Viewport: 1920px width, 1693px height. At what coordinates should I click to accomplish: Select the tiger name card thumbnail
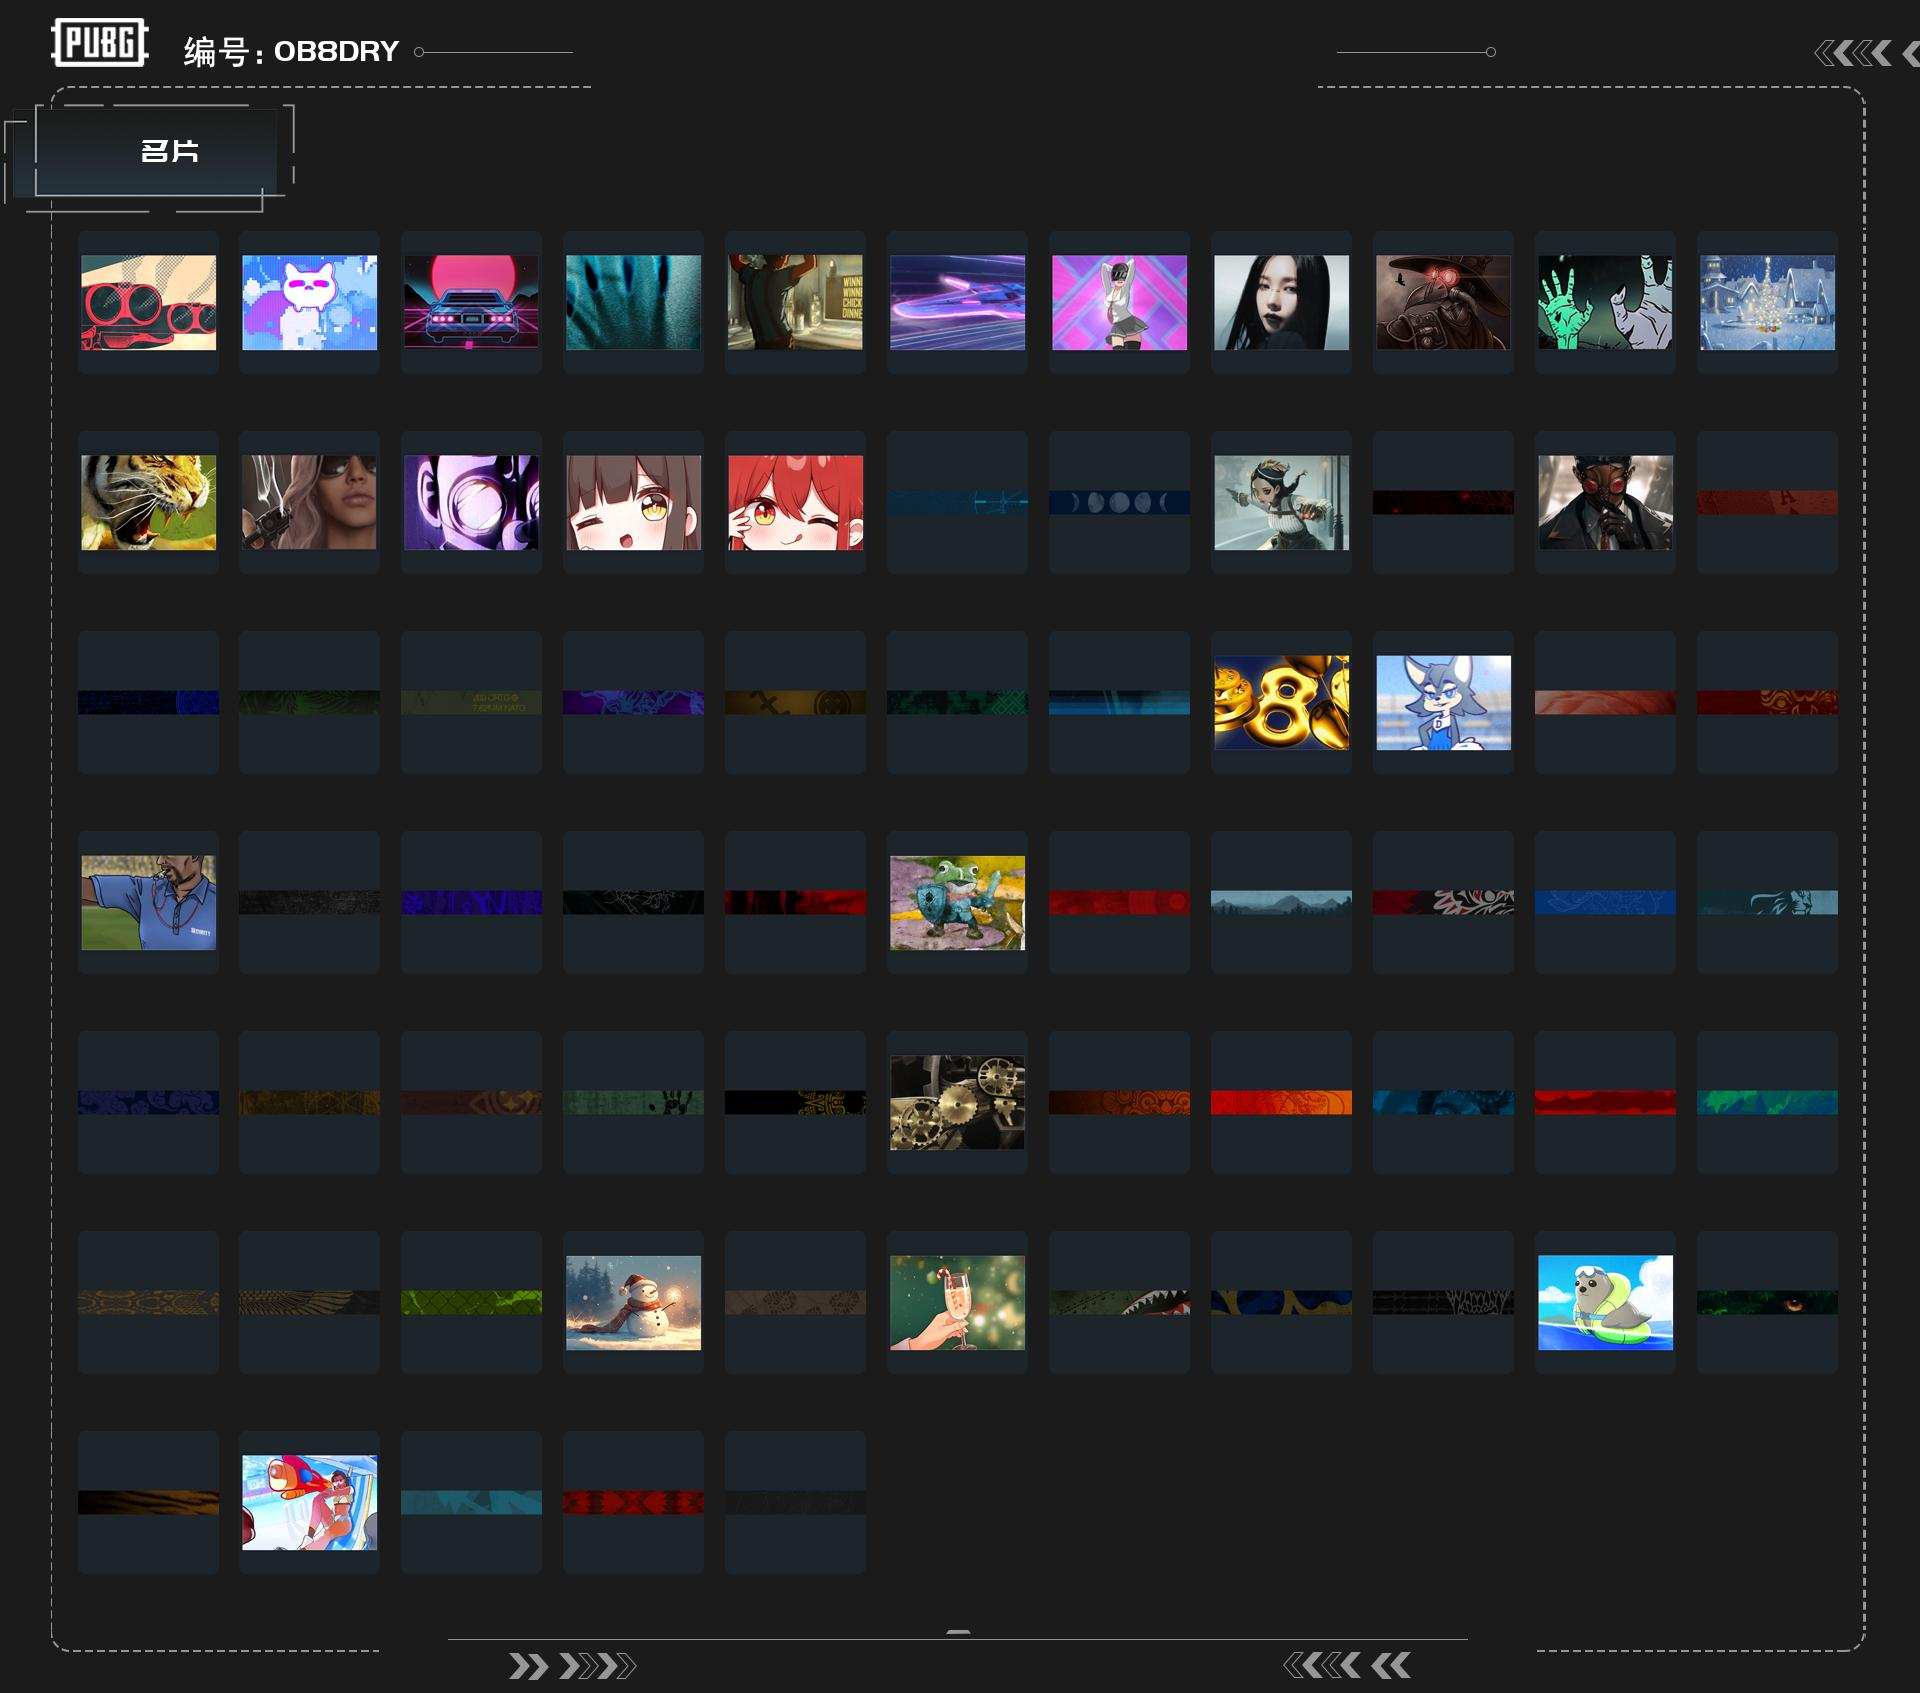coord(148,502)
